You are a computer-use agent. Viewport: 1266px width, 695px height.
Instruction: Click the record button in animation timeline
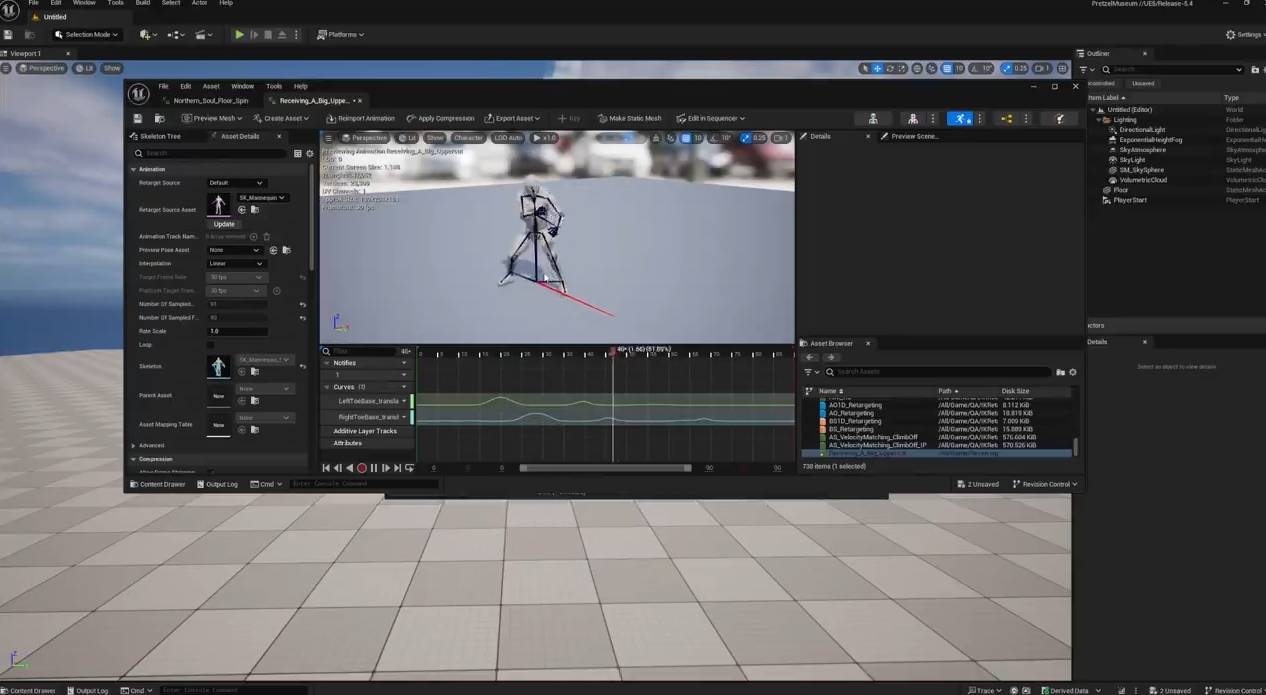(x=362, y=468)
